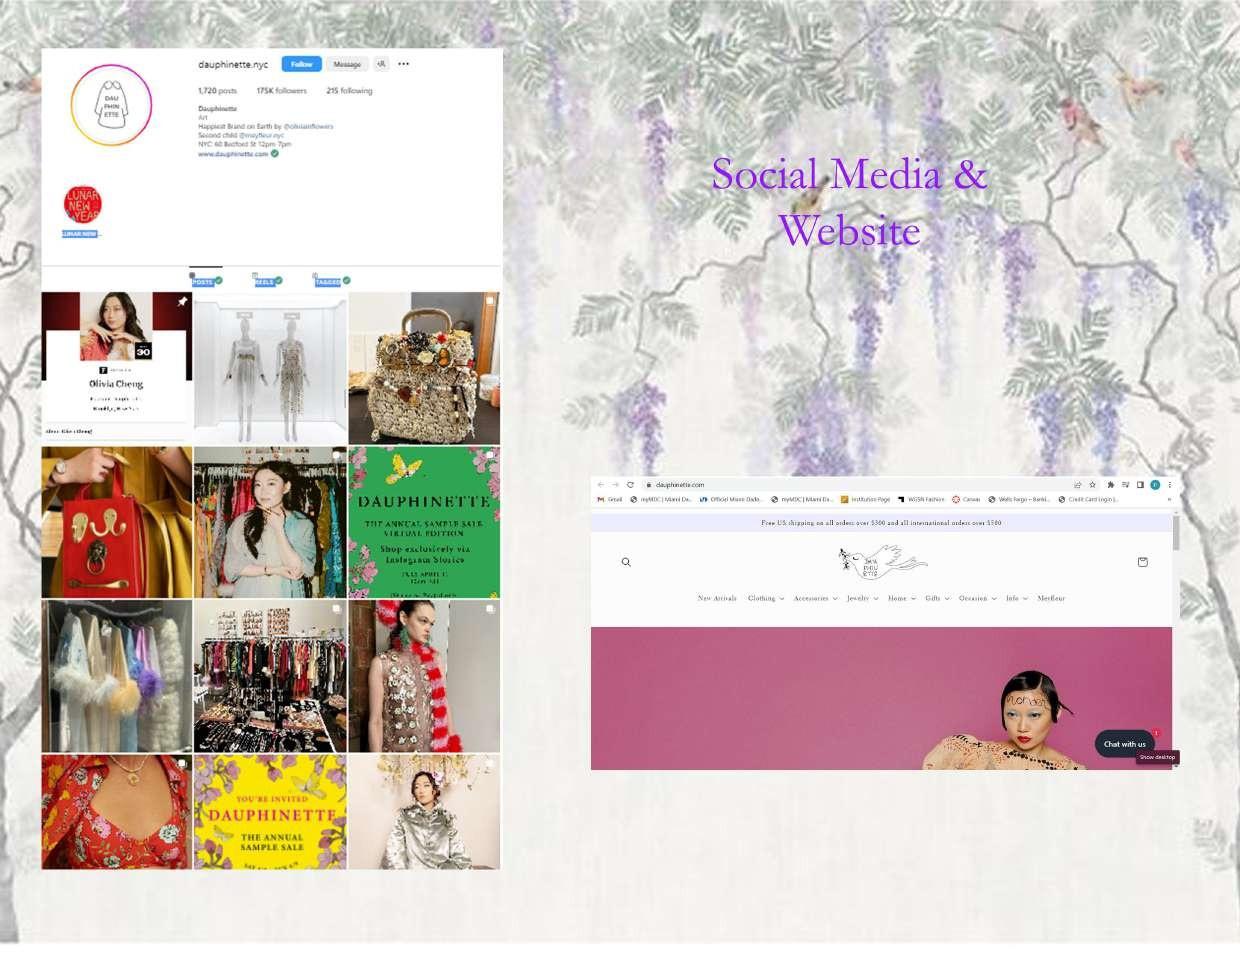Open the WGSN Fashion bookmark
1240x958 pixels.
[921, 499]
